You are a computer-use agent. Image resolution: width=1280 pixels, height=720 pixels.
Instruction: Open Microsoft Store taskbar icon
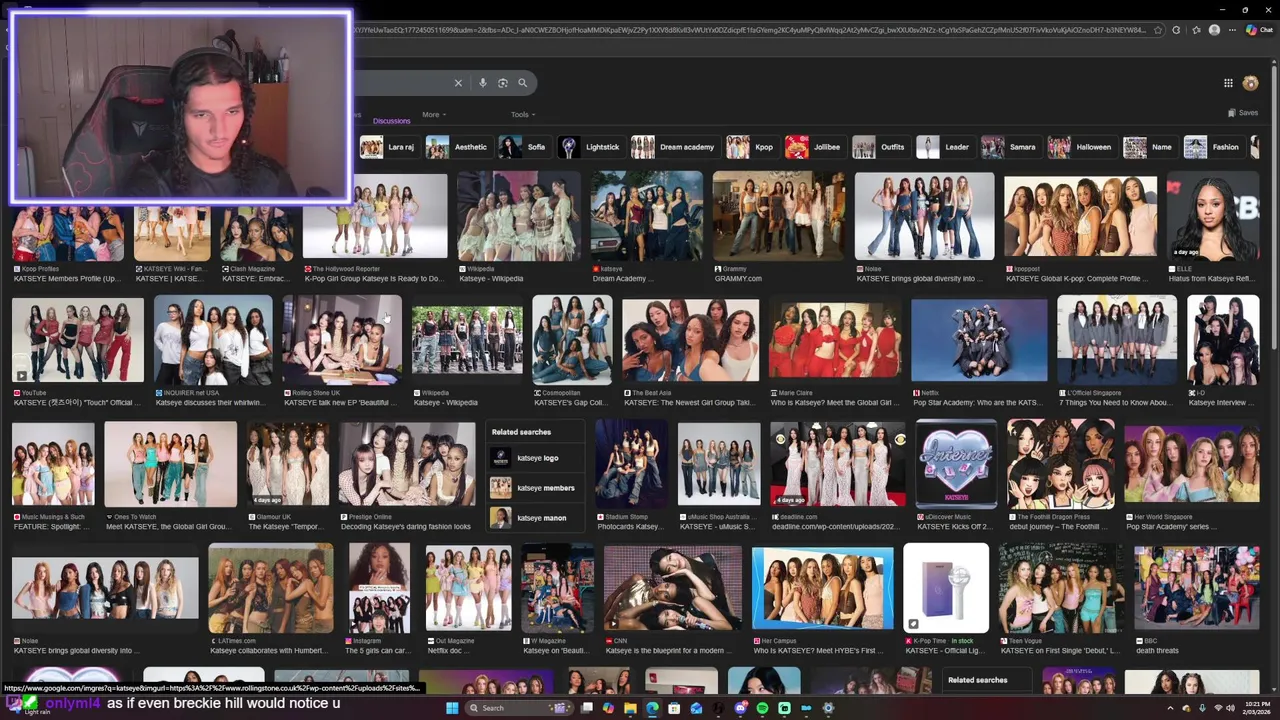(674, 708)
